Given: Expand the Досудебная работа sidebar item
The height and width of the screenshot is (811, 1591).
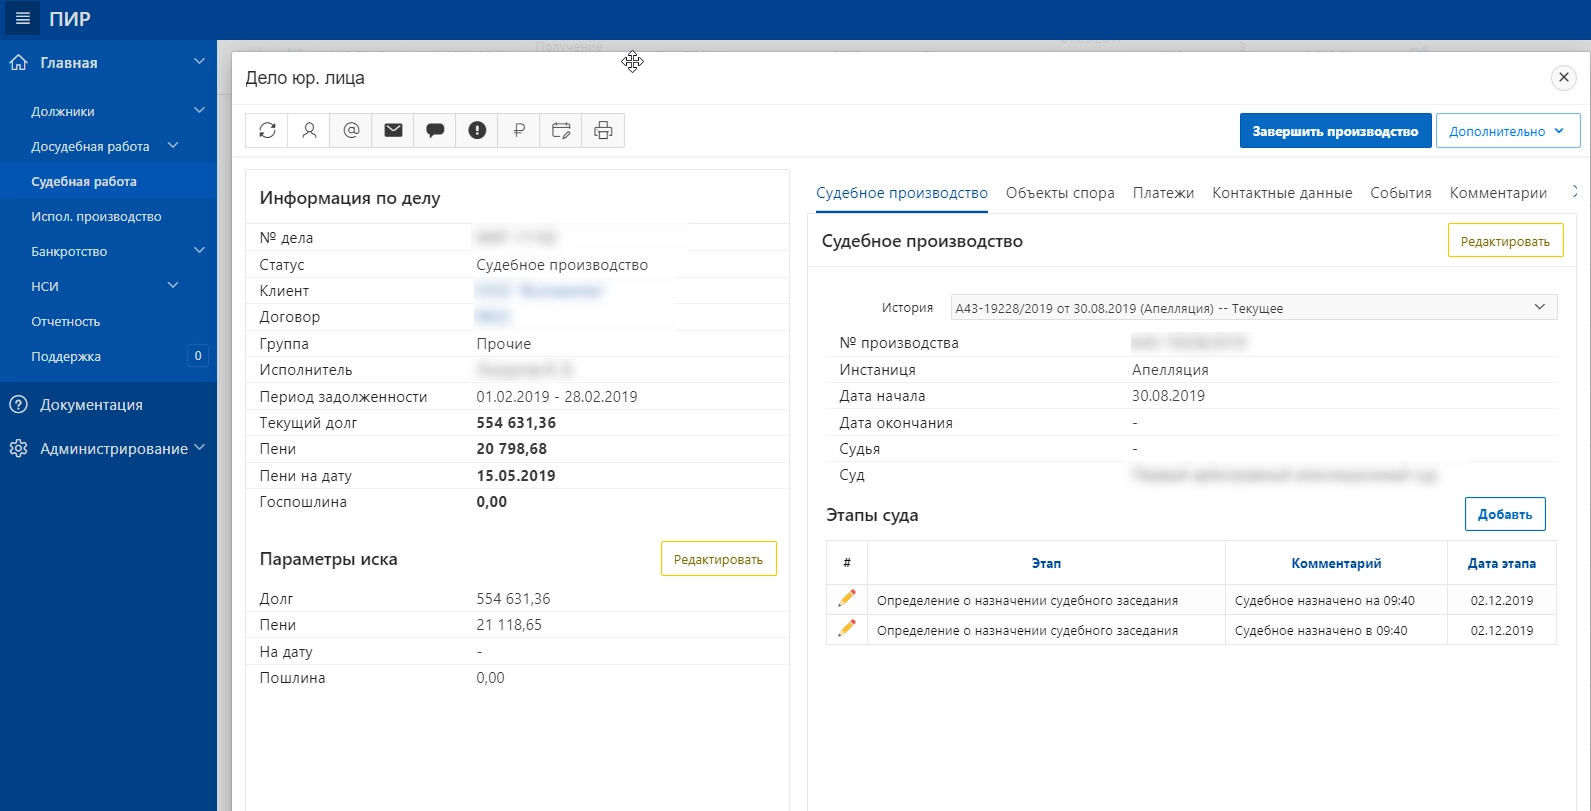Looking at the screenshot, I should coord(173,145).
